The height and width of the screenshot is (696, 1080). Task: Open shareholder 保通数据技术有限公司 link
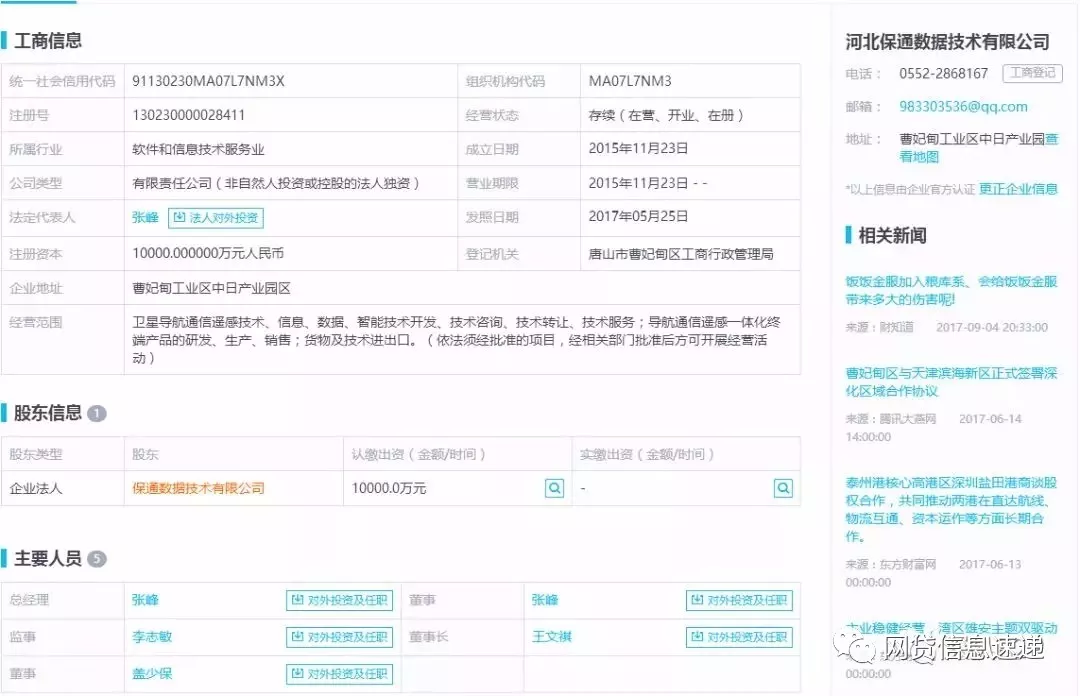[x=198, y=489]
